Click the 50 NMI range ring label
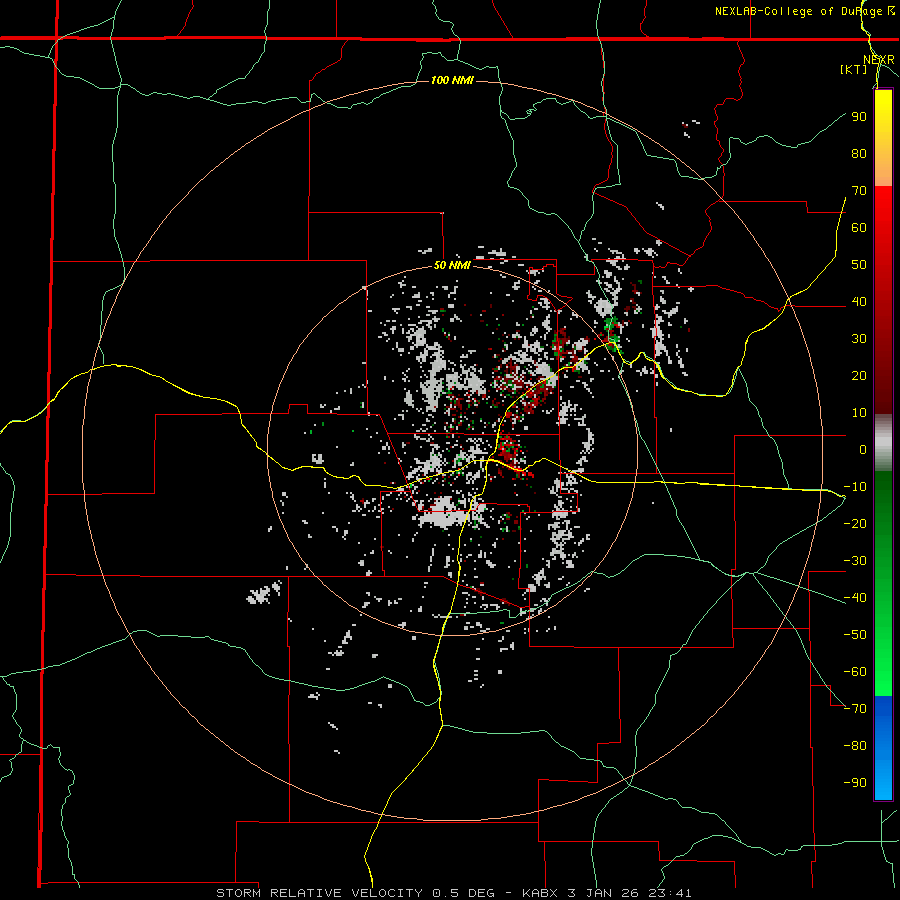The height and width of the screenshot is (900, 900). [x=452, y=265]
